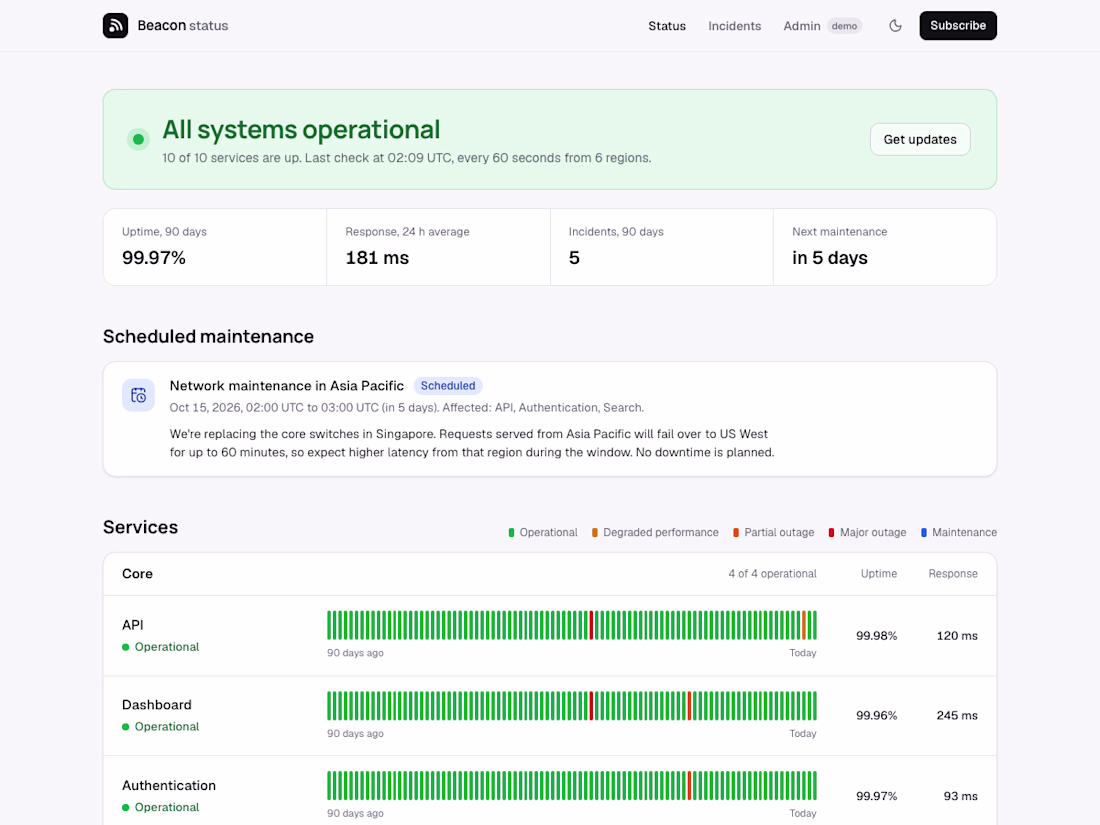Click the Scheduled badge
The height and width of the screenshot is (825, 1100).
(x=448, y=386)
